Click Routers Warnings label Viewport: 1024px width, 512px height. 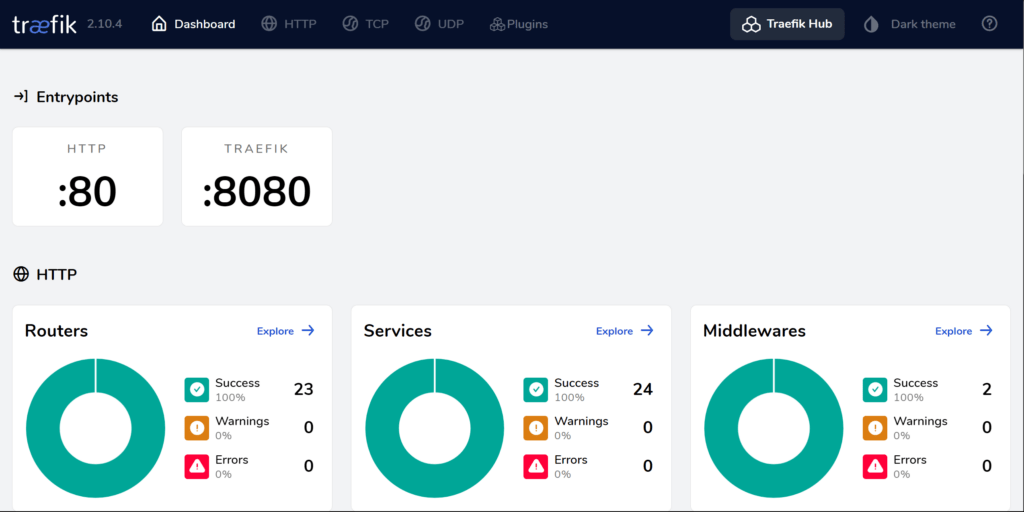pos(242,421)
